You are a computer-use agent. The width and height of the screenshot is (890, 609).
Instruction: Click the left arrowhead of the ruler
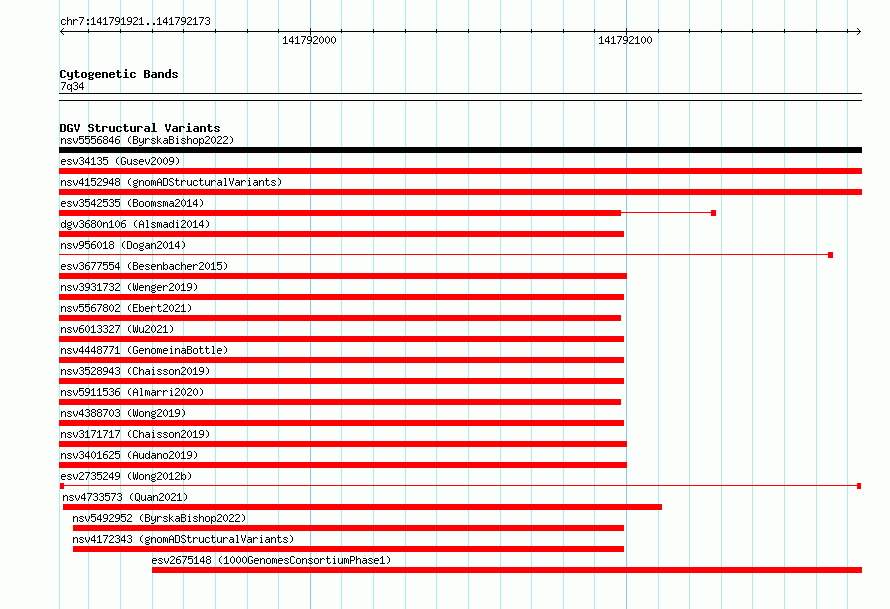[62, 32]
